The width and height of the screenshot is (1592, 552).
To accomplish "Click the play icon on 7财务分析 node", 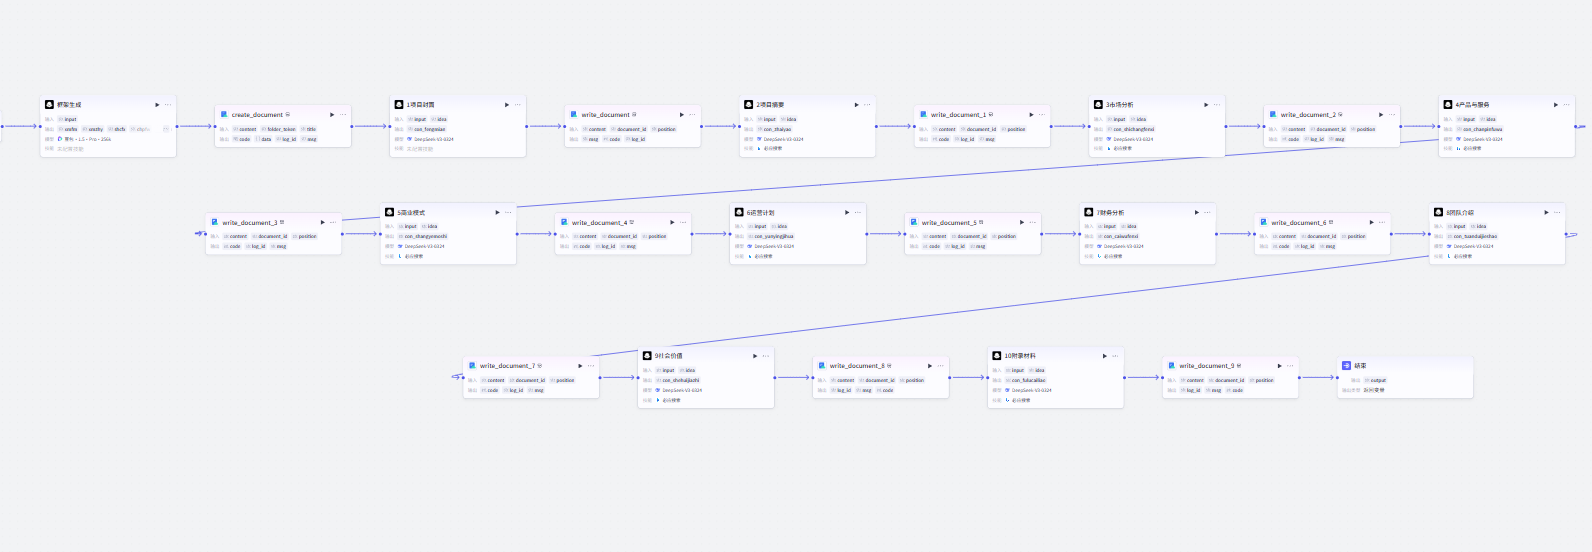I will (1196, 212).
